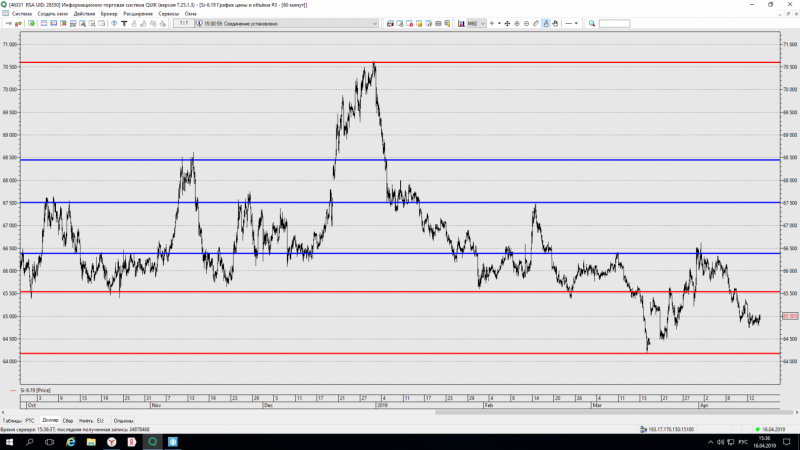Image resolution: width=800 pixels, height=450 pixels.
Task: Open the Окна menu
Action: (x=190, y=14)
